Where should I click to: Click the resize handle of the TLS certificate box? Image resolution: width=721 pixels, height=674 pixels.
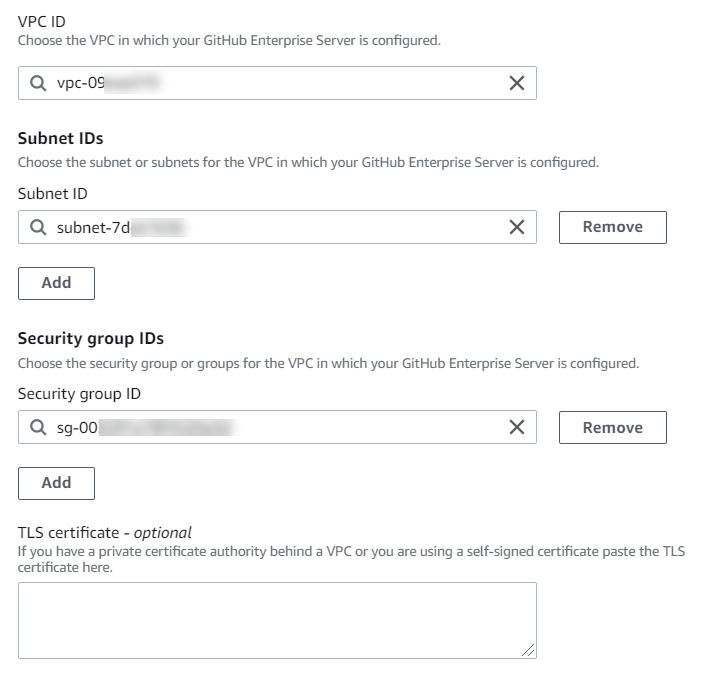527,650
